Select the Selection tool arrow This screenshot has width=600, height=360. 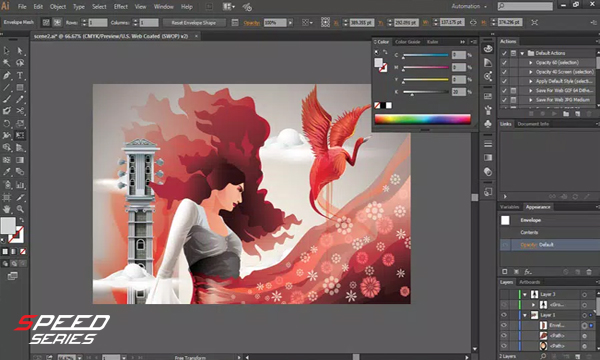(7, 51)
